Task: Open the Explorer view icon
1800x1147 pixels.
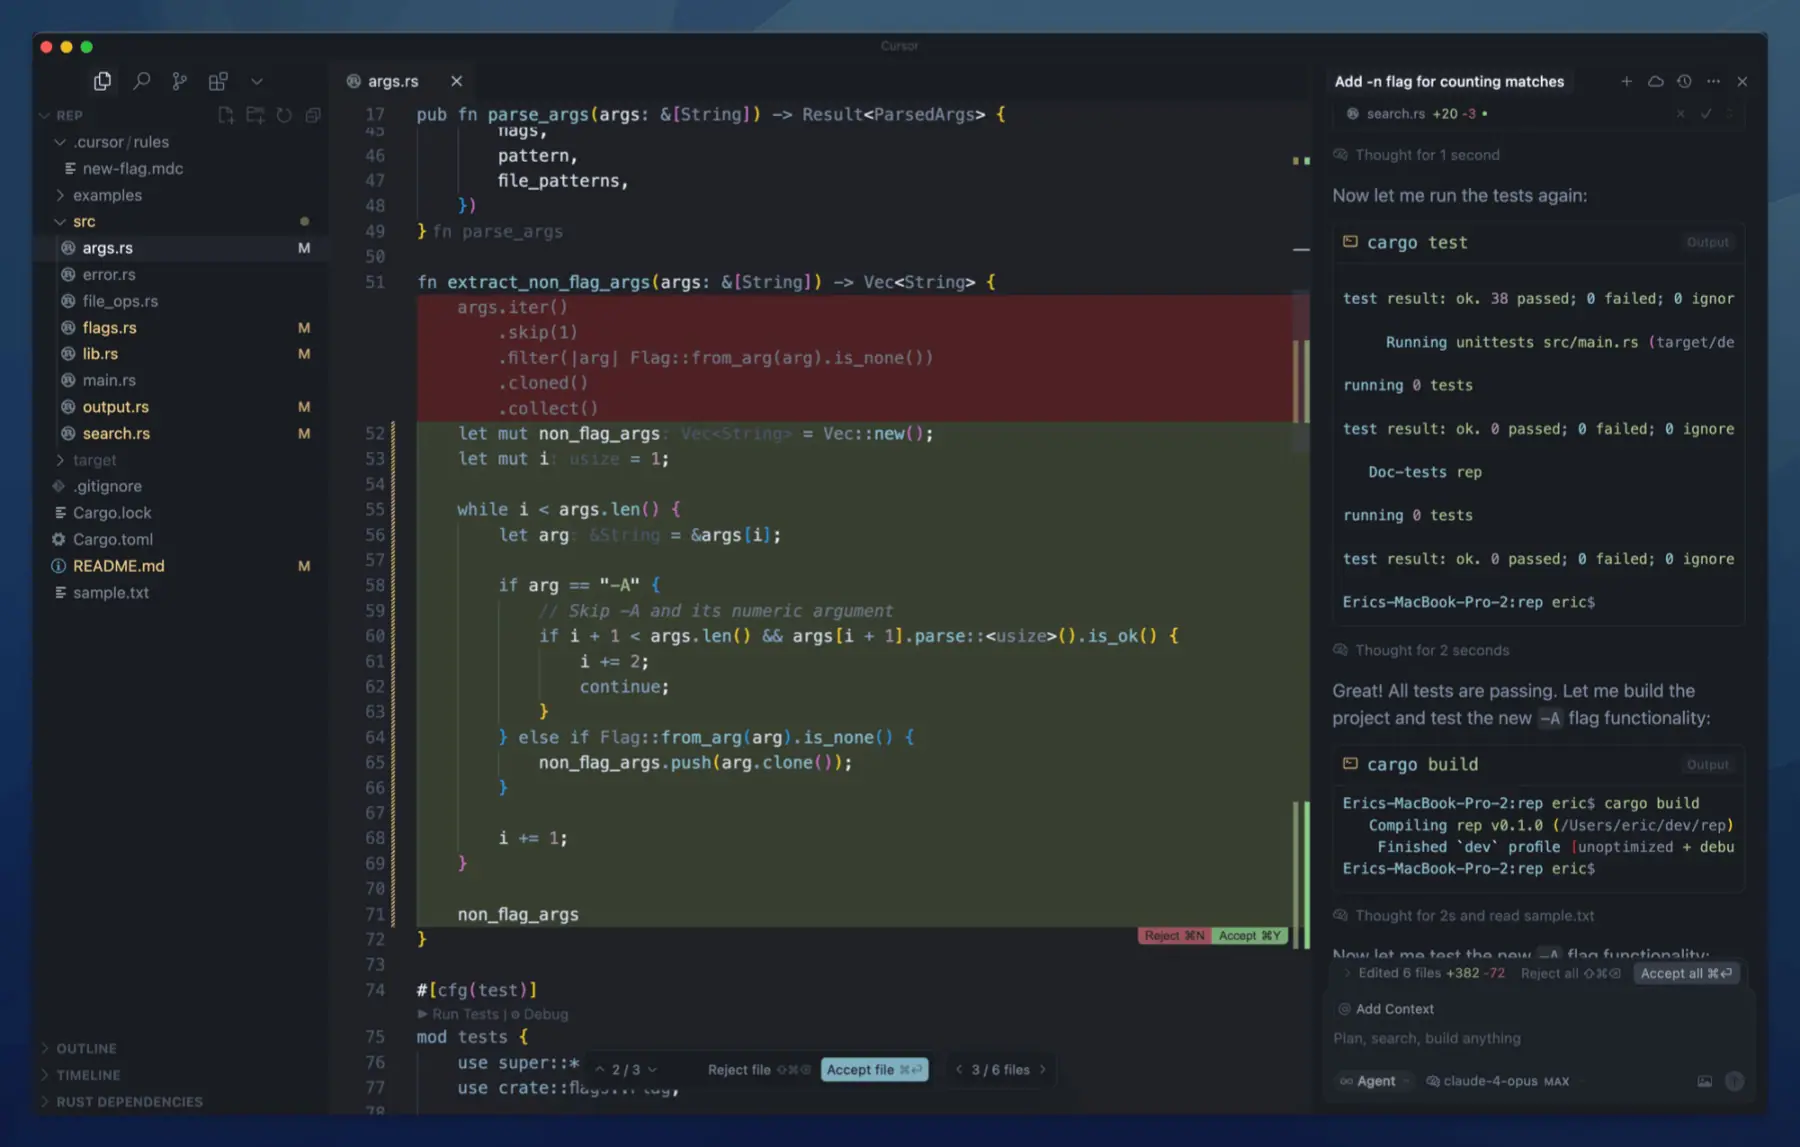Action: (x=102, y=81)
